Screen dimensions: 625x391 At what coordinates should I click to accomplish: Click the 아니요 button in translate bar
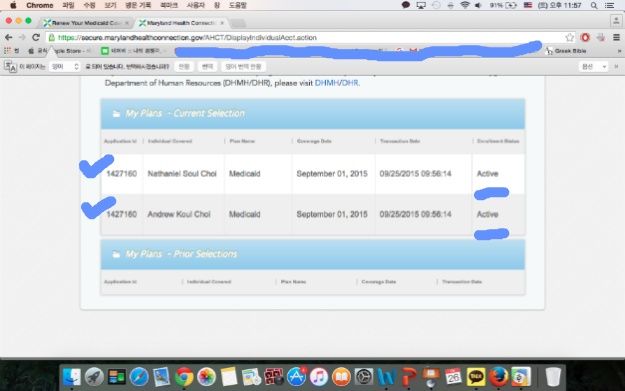pos(184,67)
